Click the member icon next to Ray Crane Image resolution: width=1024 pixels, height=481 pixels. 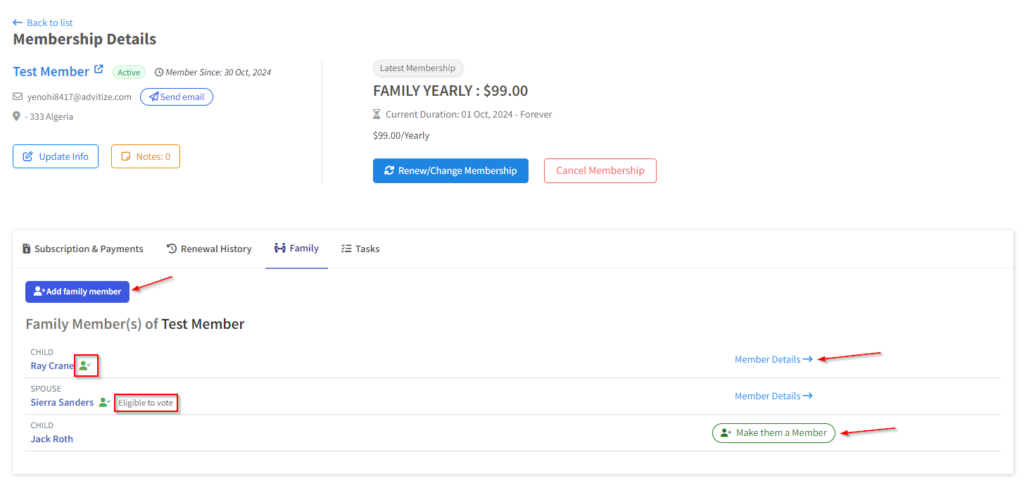pyautogui.click(x=86, y=366)
